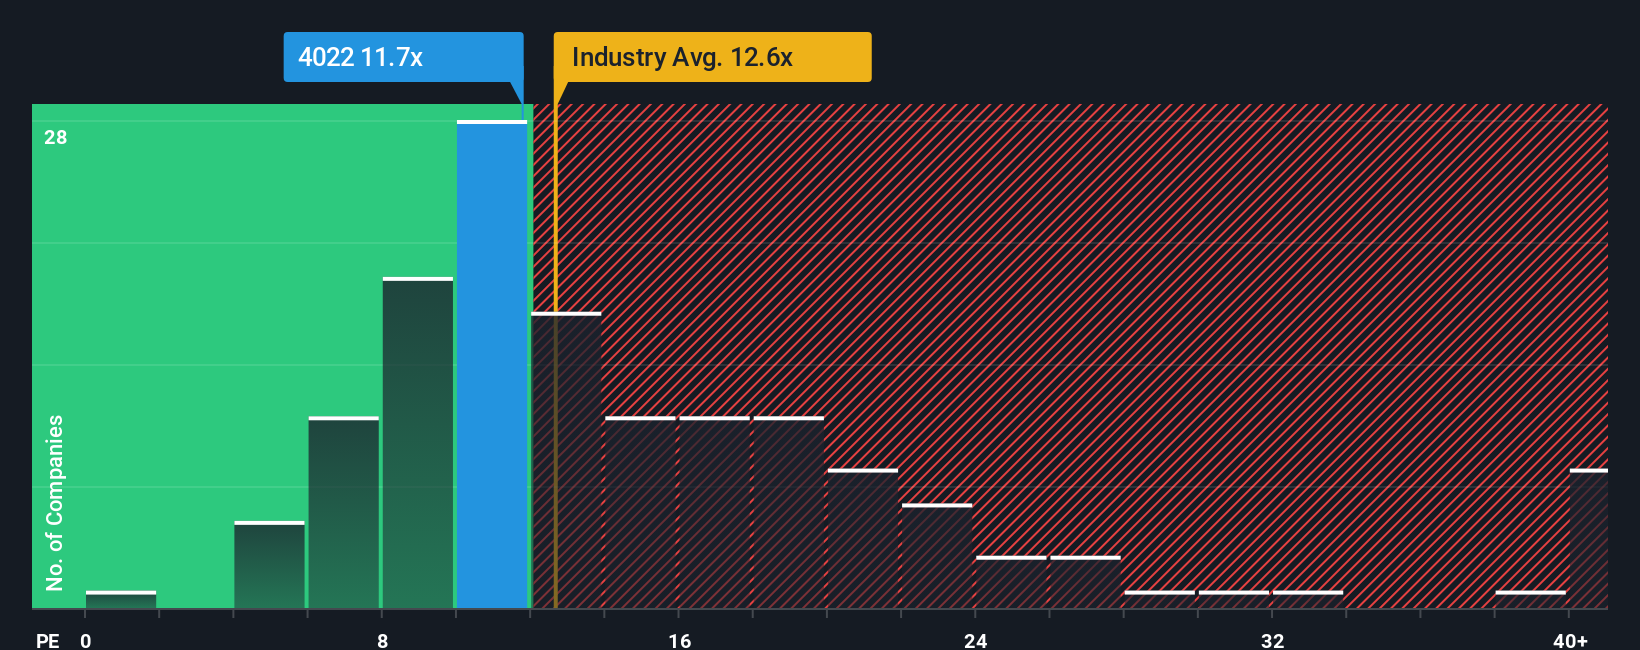
Task: Click the '16' x-axis tick label
Action: coord(680,640)
